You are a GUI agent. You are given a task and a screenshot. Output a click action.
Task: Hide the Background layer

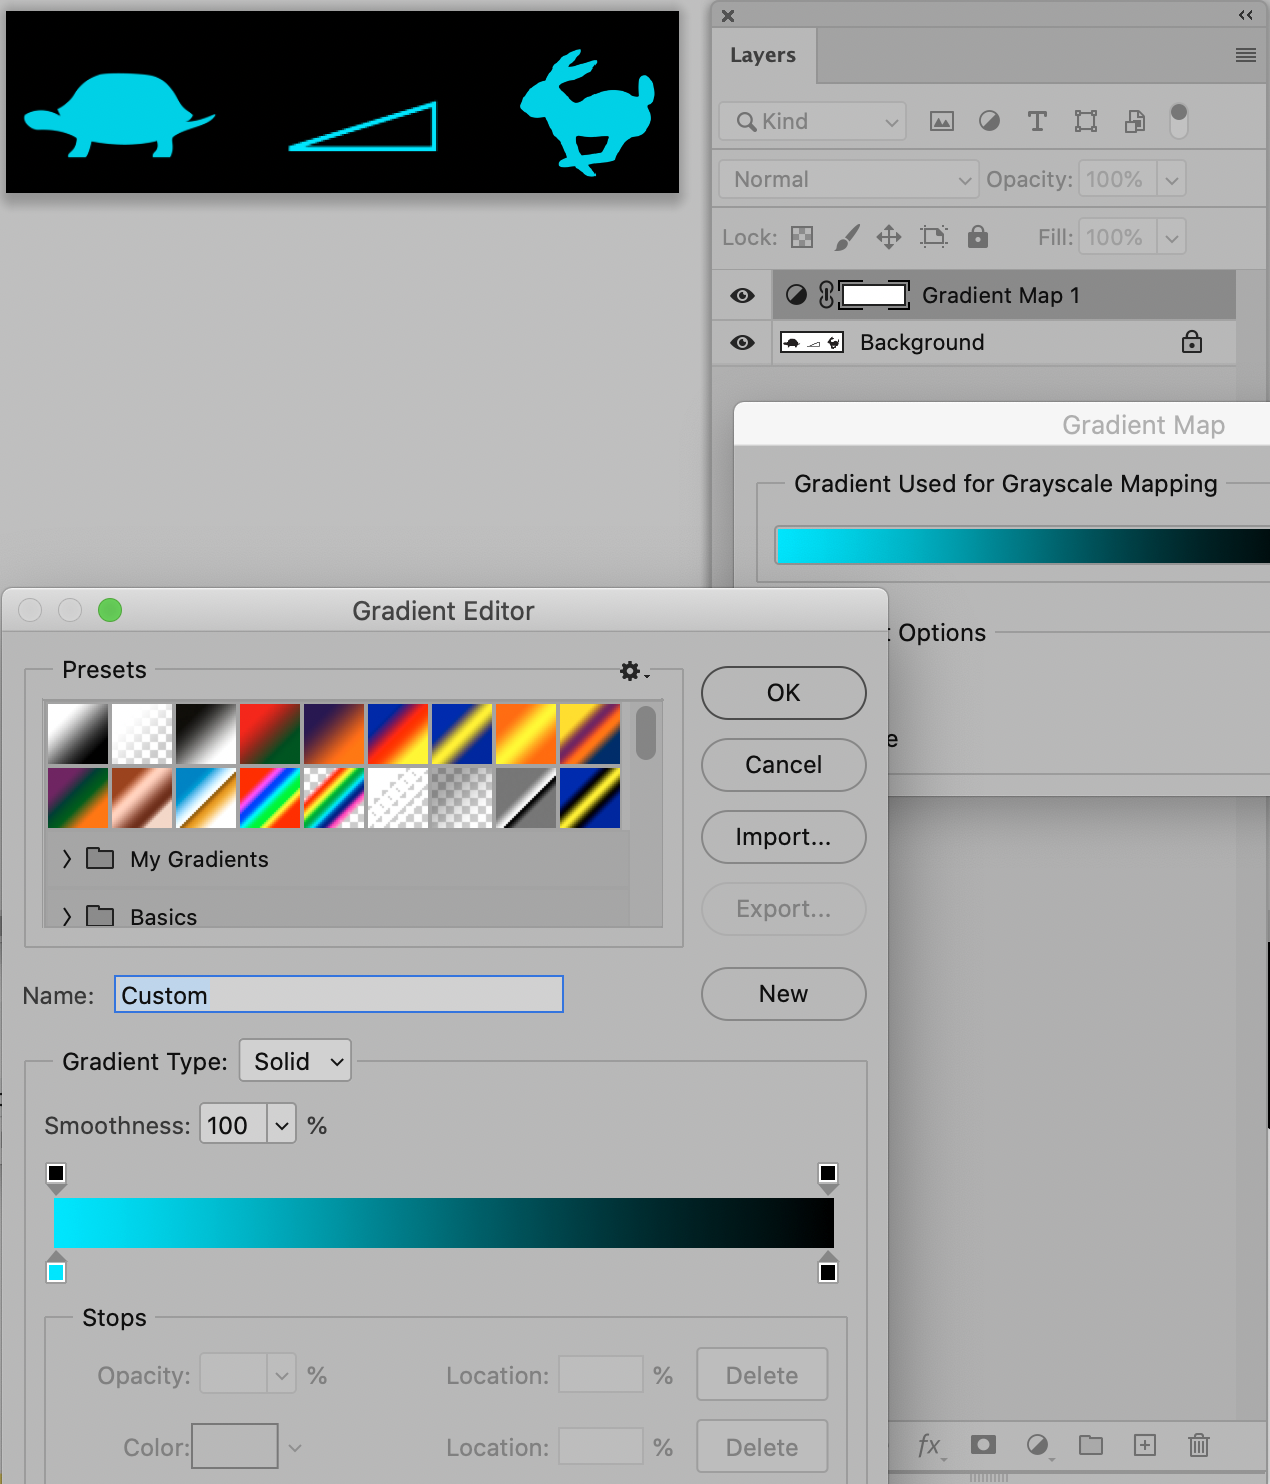coord(741,343)
